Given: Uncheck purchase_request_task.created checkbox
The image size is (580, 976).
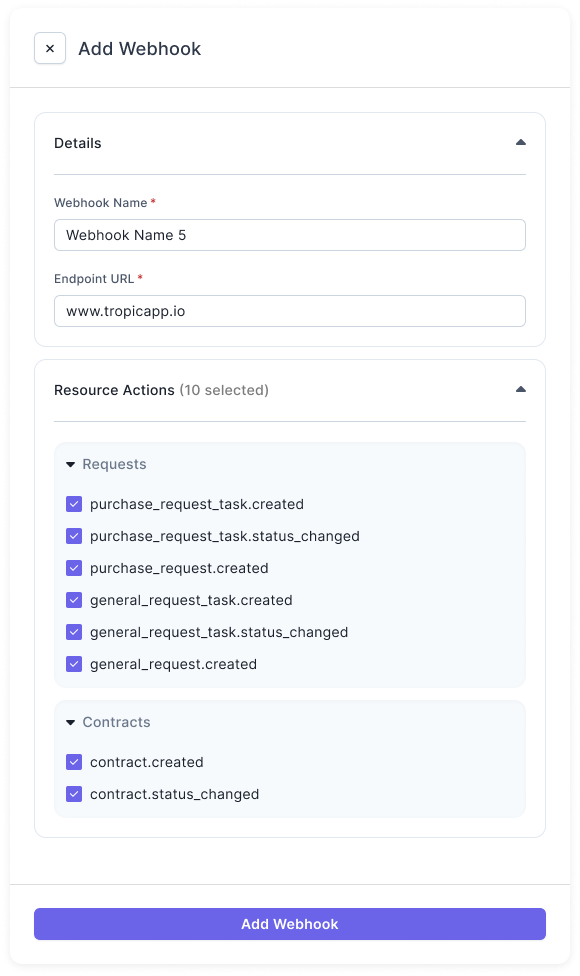Looking at the screenshot, I should pos(74,504).
